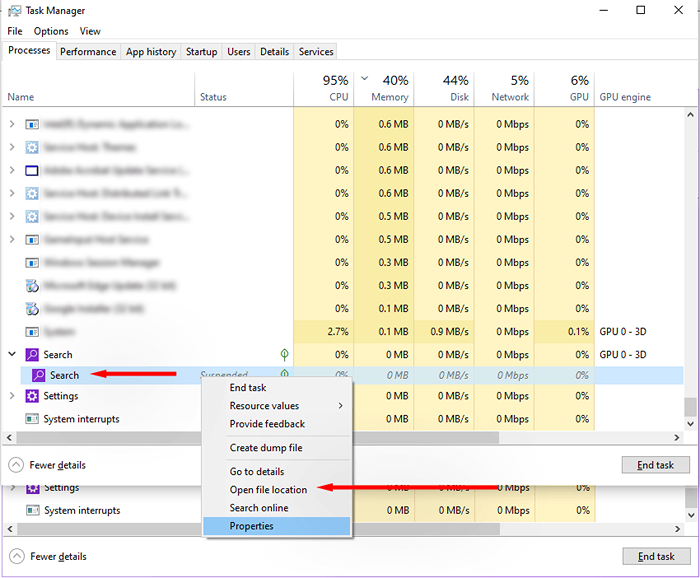Click the lower duplicate System interrupts icon

33,510
